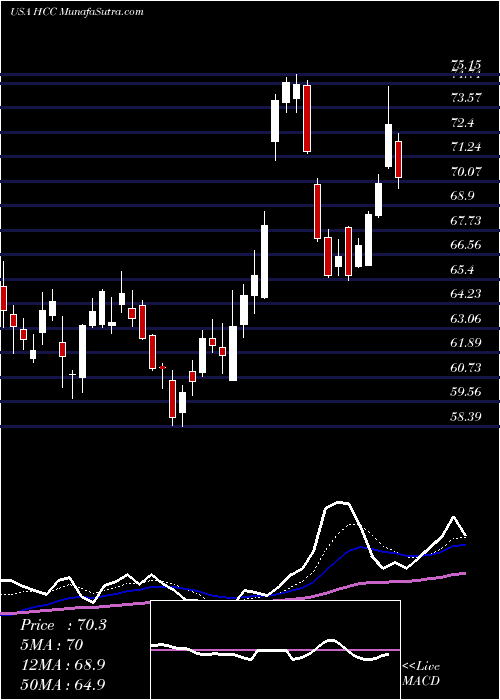Click the 70.07 price axis label
The width and height of the screenshot is (500, 700).
pyautogui.click(x=467, y=171)
